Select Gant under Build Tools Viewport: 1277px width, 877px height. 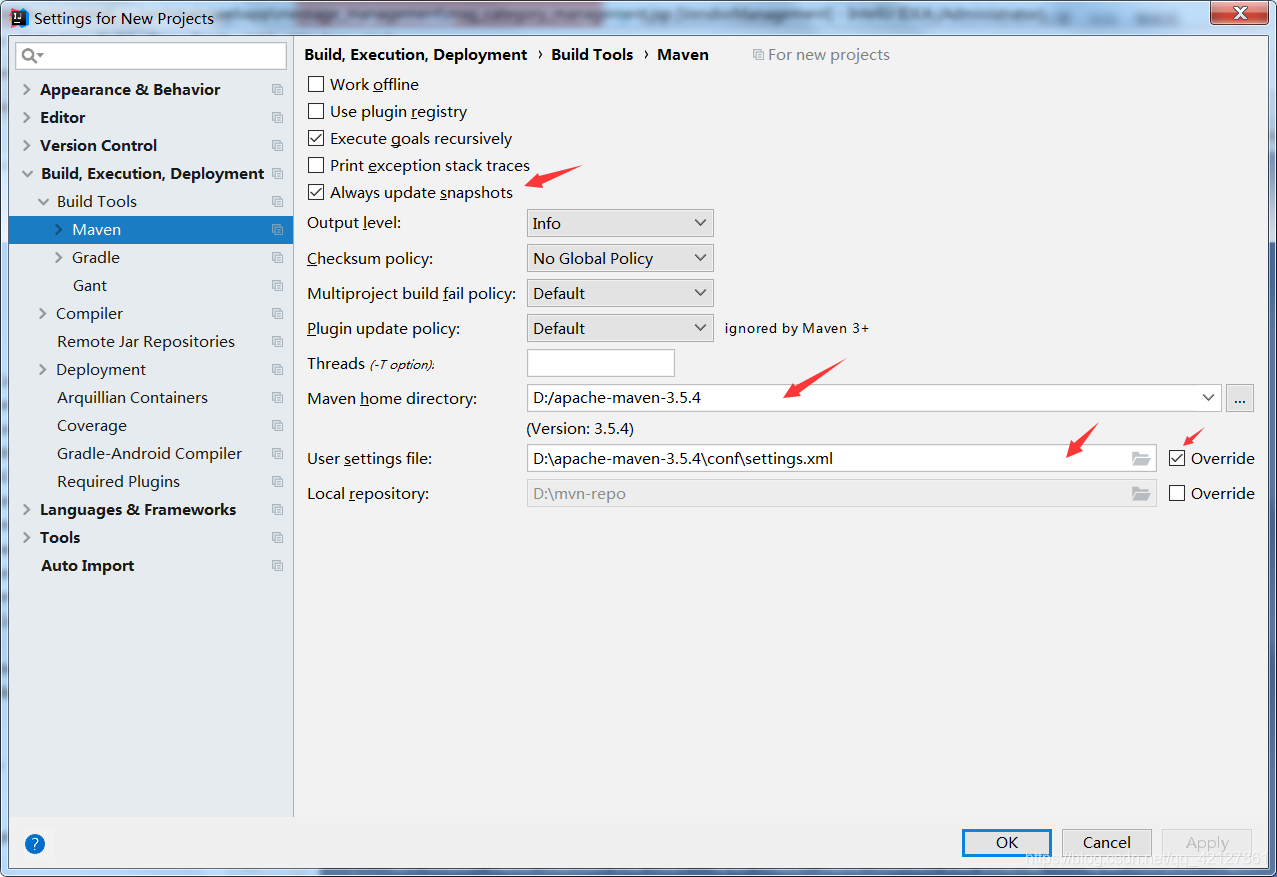90,286
